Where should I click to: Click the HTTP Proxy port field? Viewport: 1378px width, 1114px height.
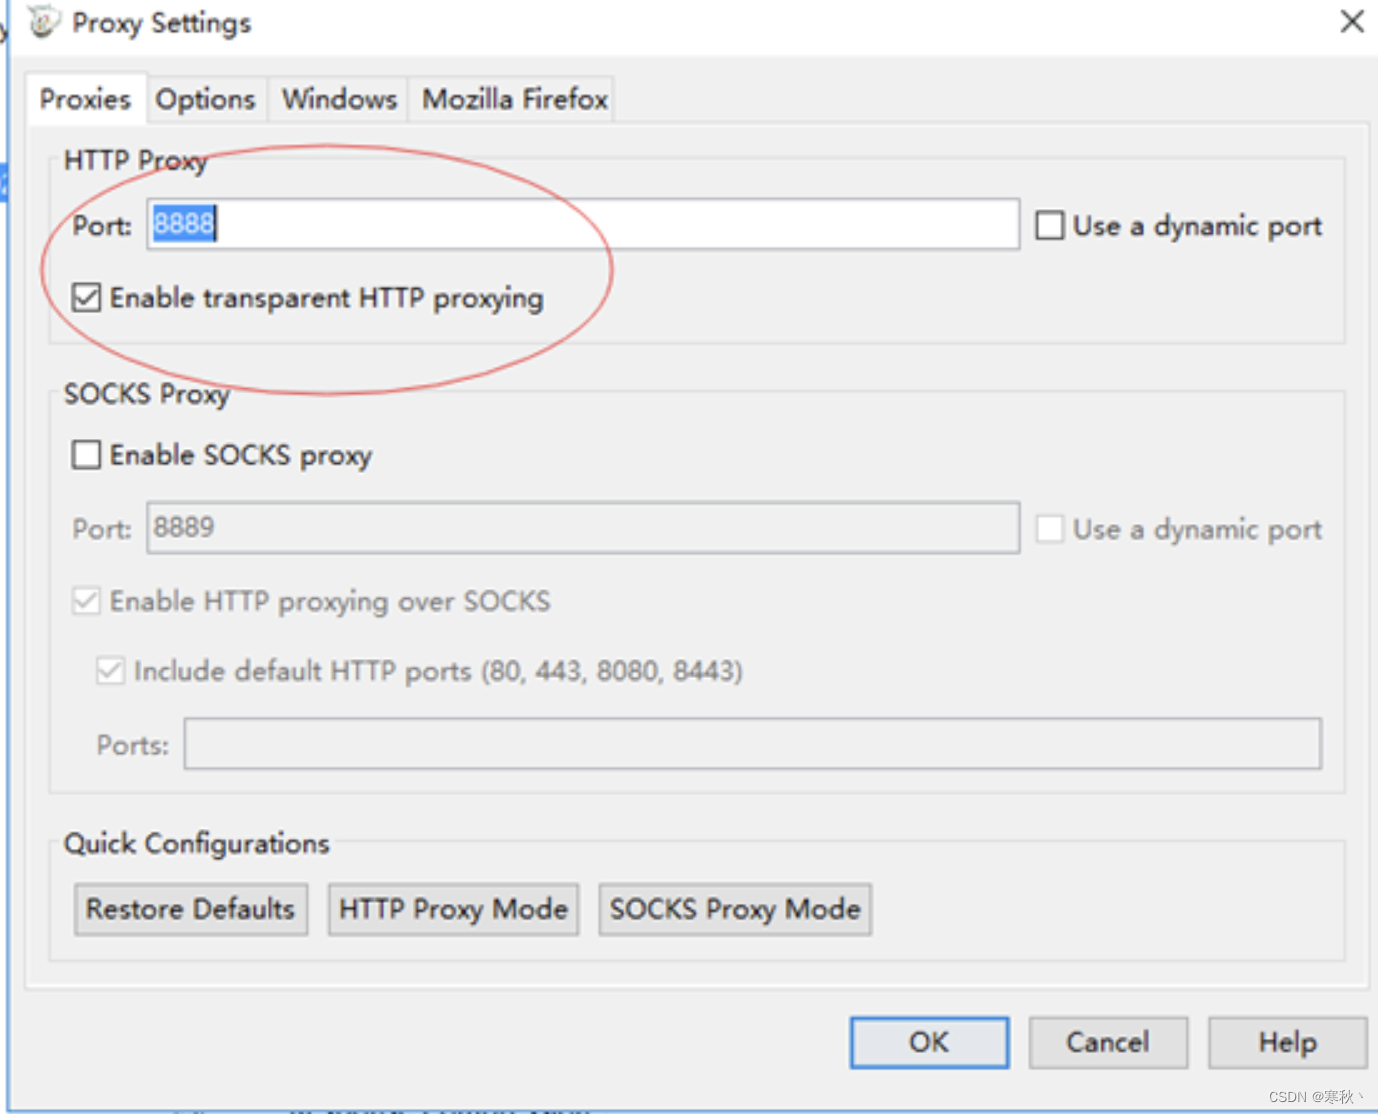click(x=583, y=224)
